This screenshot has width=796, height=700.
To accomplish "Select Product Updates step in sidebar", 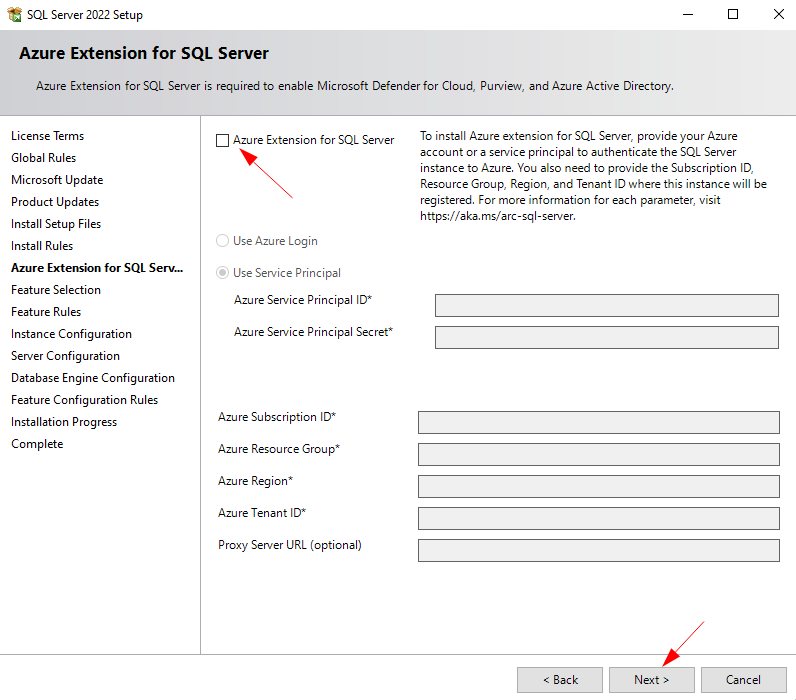I will [55, 202].
